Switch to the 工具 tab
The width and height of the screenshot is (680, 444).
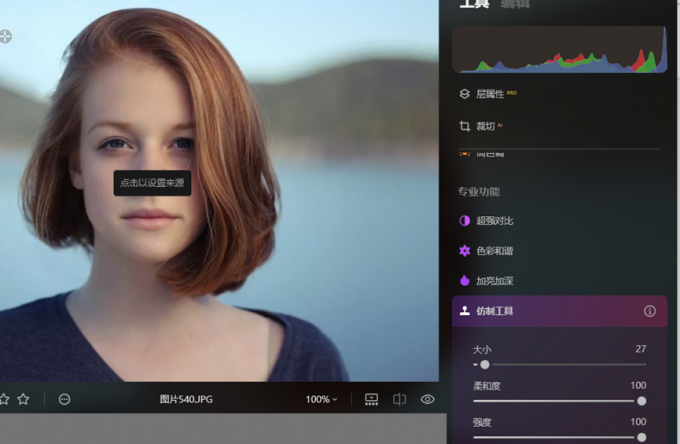point(474,3)
